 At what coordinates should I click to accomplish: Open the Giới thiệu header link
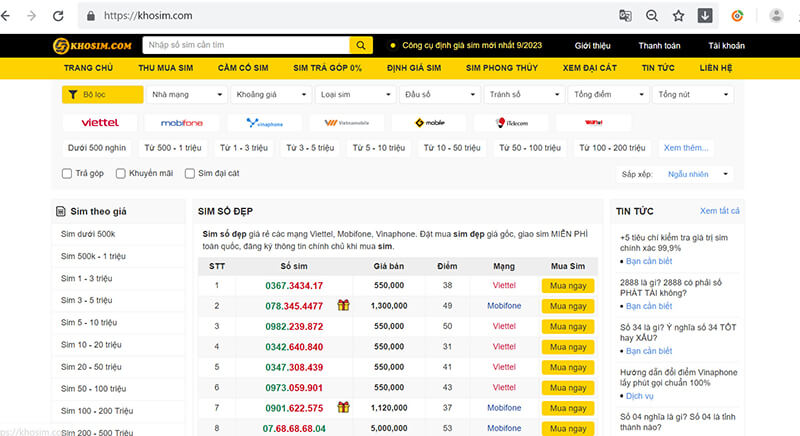pyautogui.click(x=592, y=45)
